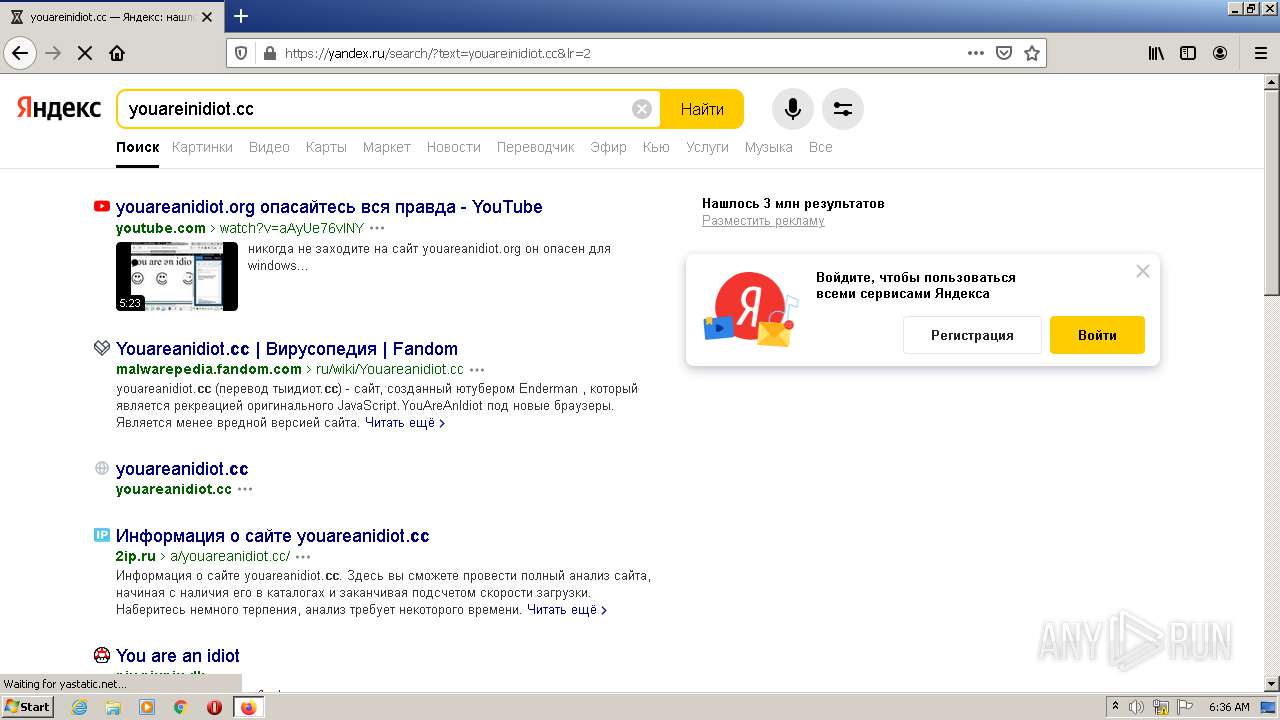The width and height of the screenshot is (1280, 720).
Task: Open the Firefox account icon
Action: coord(1220,53)
